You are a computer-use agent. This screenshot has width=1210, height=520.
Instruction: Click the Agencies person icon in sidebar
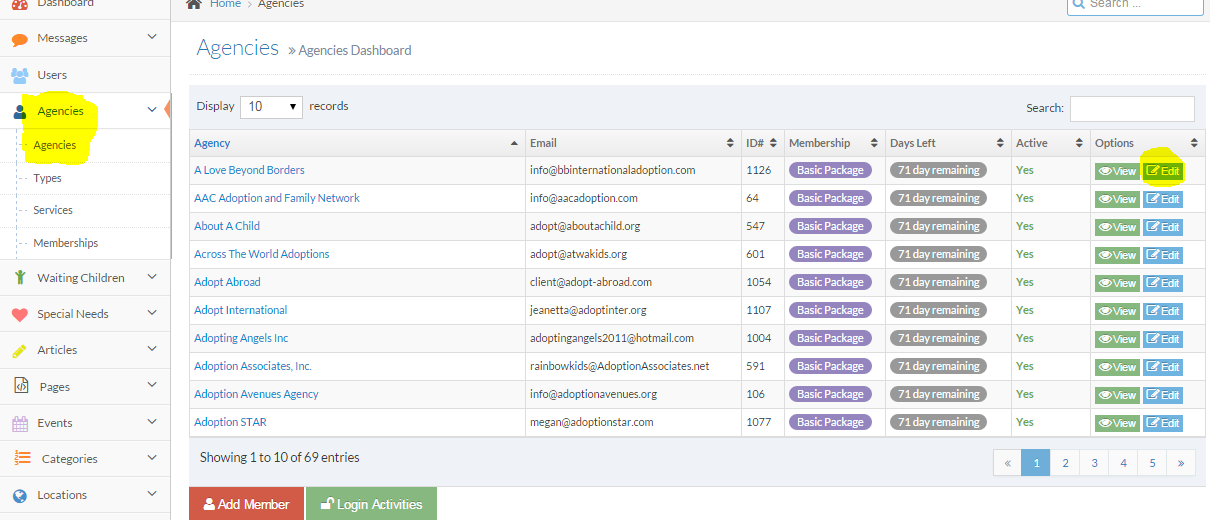click(x=20, y=112)
